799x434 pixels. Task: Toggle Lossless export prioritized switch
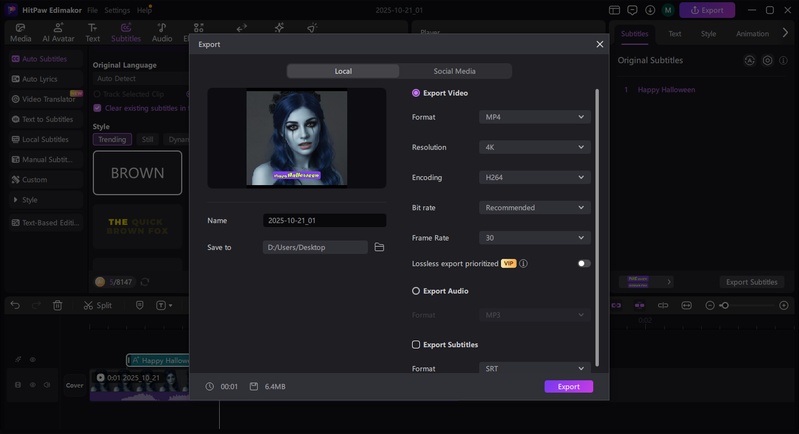click(x=583, y=264)
